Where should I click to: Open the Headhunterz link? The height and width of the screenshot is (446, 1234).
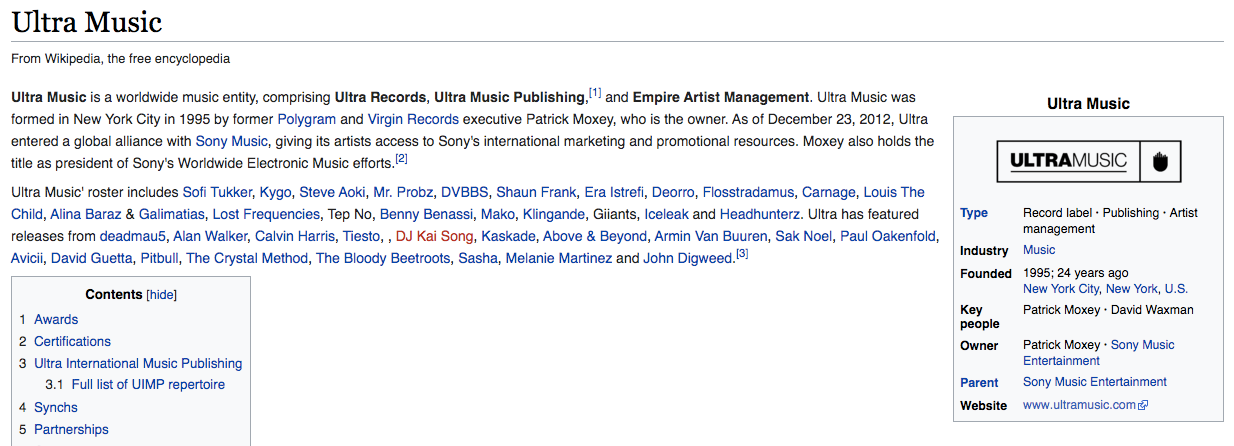760,214
